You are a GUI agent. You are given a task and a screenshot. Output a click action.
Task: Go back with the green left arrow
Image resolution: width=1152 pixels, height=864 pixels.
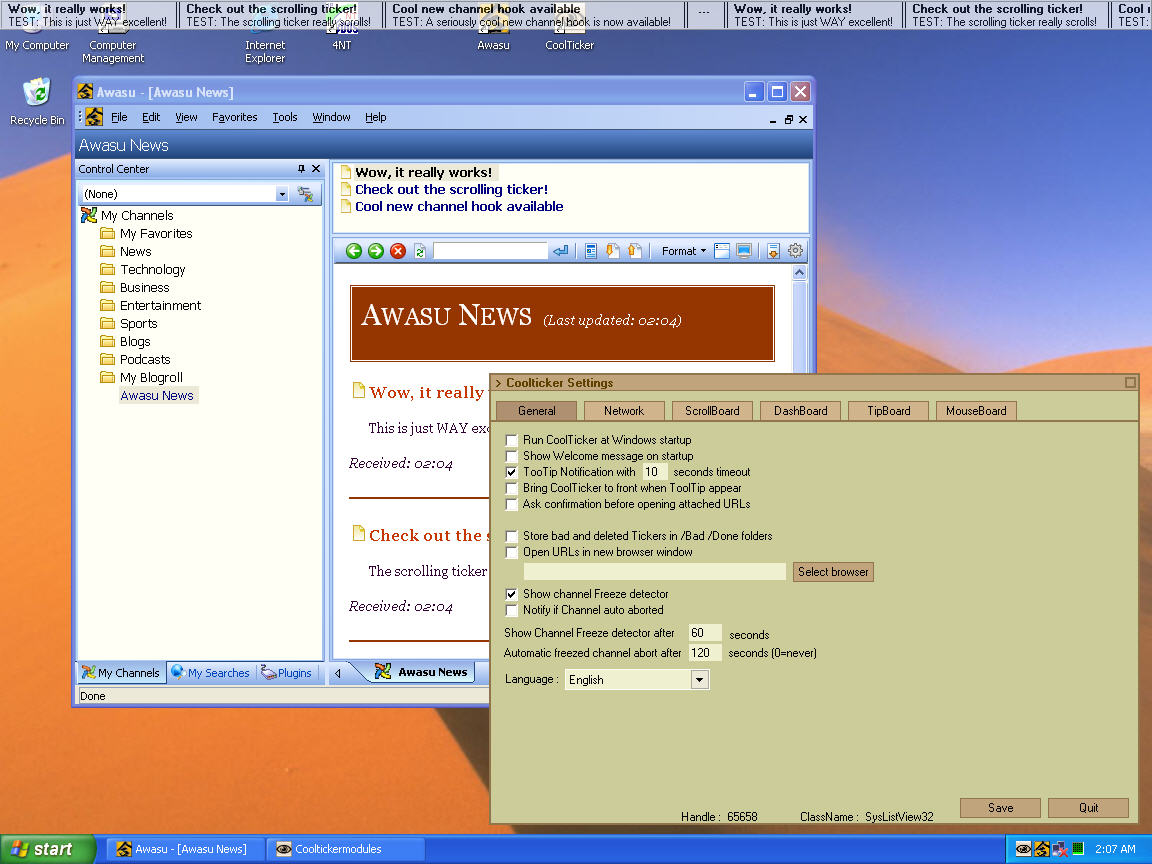353,251
